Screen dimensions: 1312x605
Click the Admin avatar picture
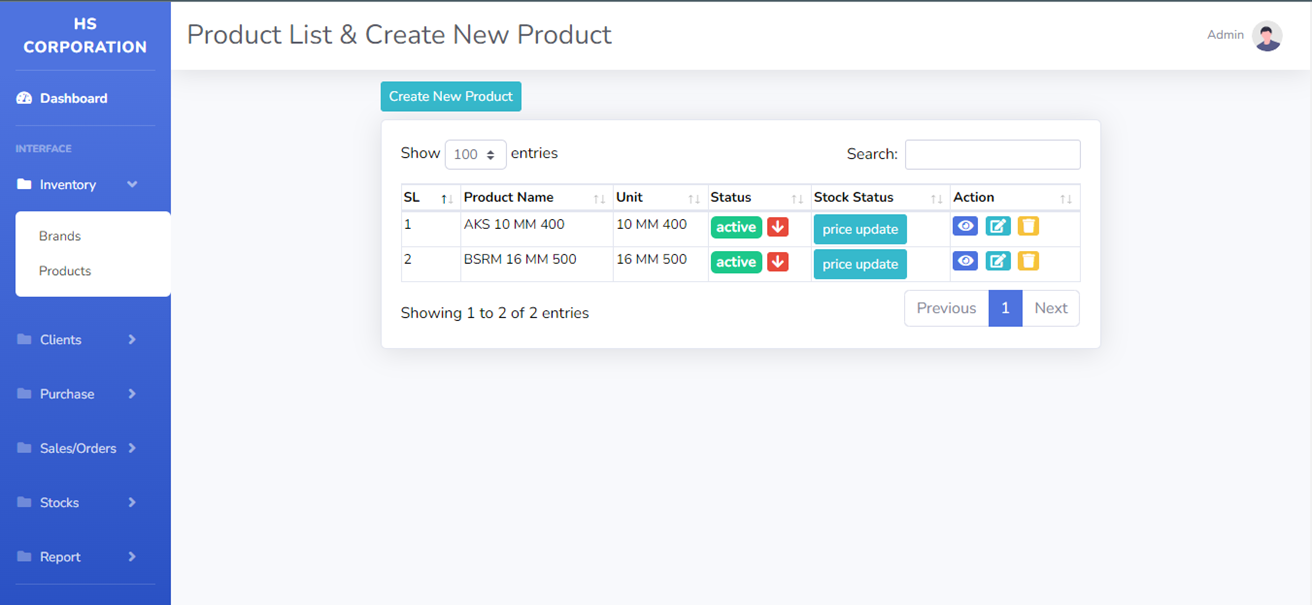[x=1267, y=36]
